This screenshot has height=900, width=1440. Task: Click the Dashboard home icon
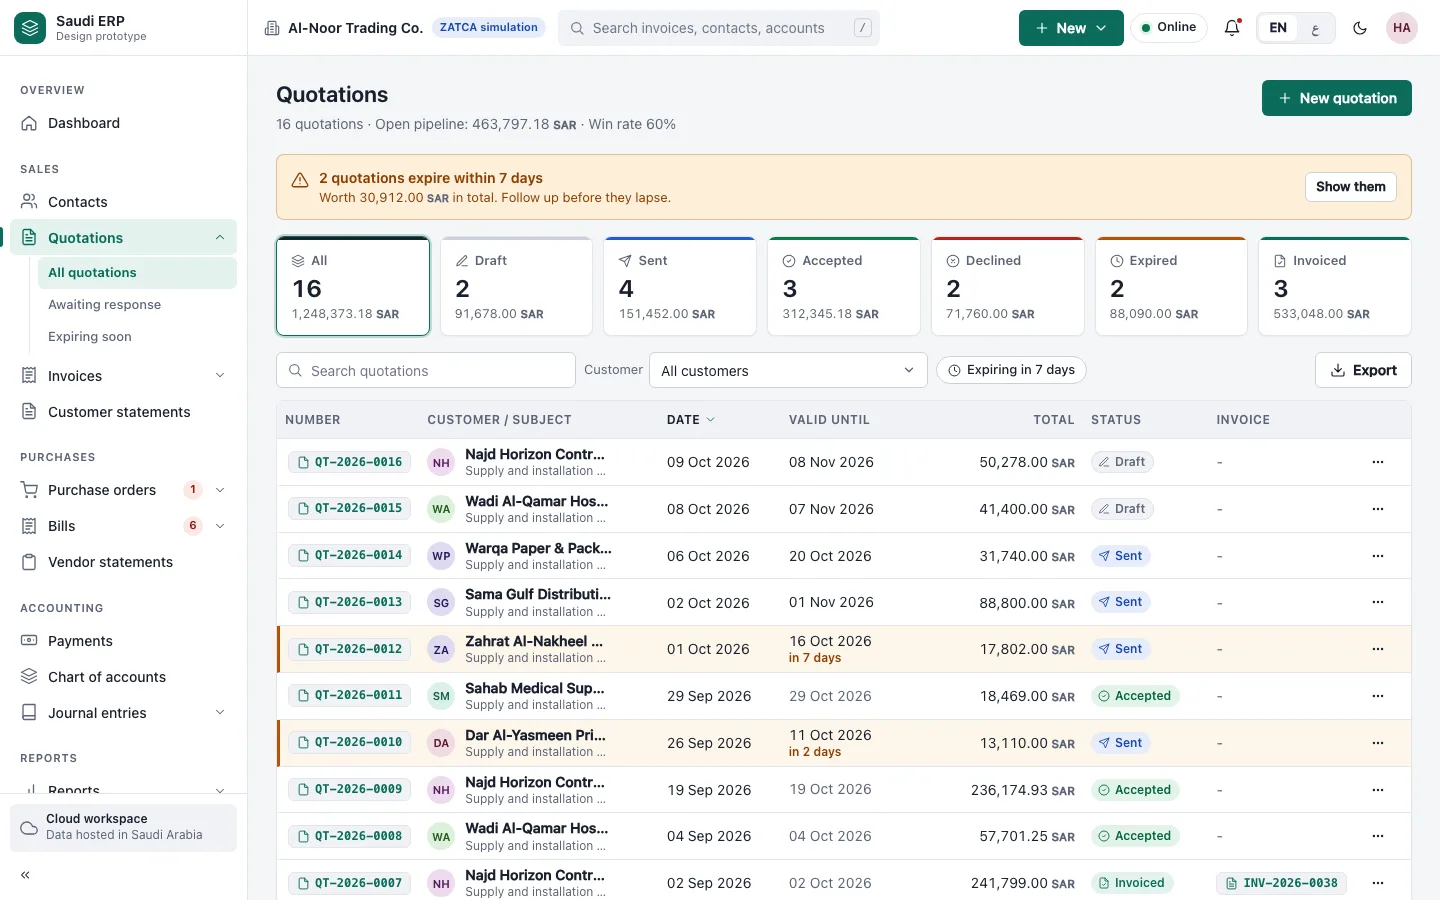[x=29, y=123]
